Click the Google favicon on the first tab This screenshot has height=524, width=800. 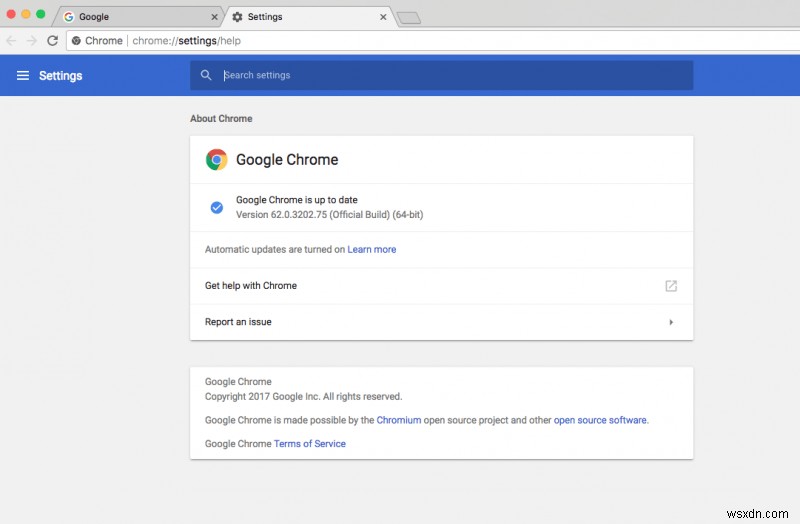click(x=68, y=17)
